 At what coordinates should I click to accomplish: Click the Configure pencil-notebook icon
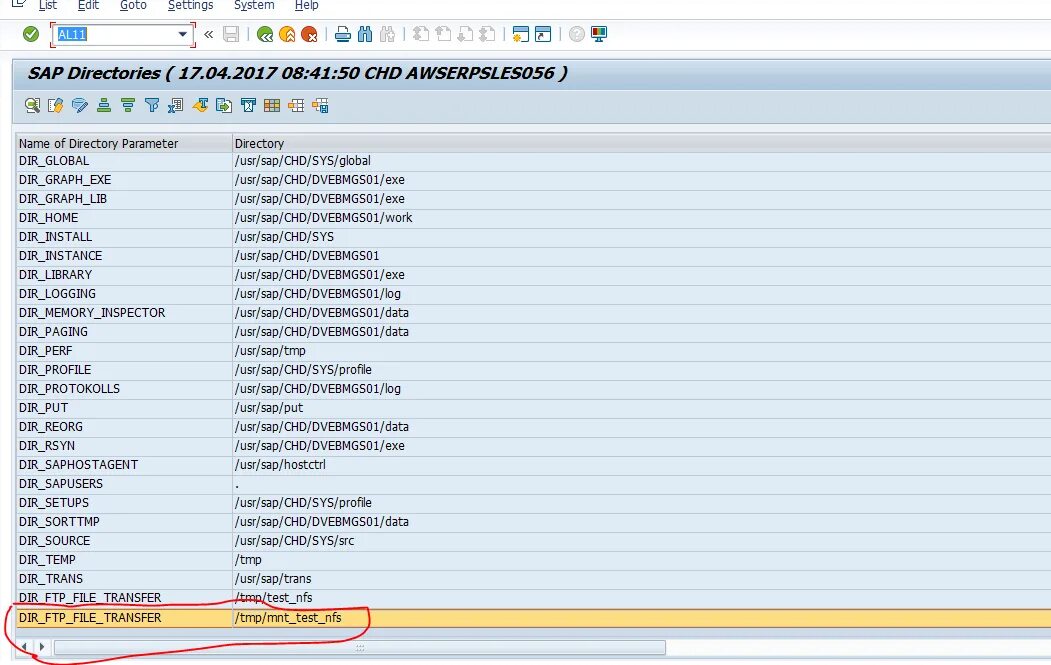(x=56, y=105)
